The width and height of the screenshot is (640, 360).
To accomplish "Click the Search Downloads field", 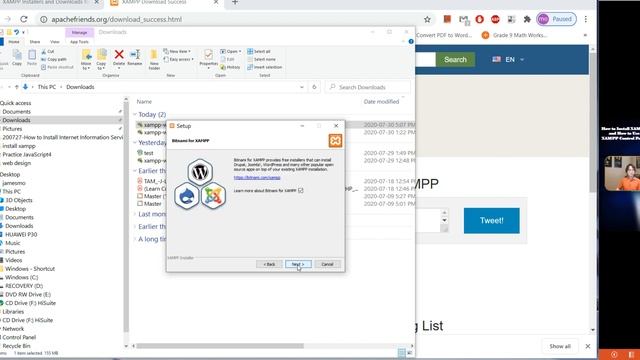I will tap(367, 87).
